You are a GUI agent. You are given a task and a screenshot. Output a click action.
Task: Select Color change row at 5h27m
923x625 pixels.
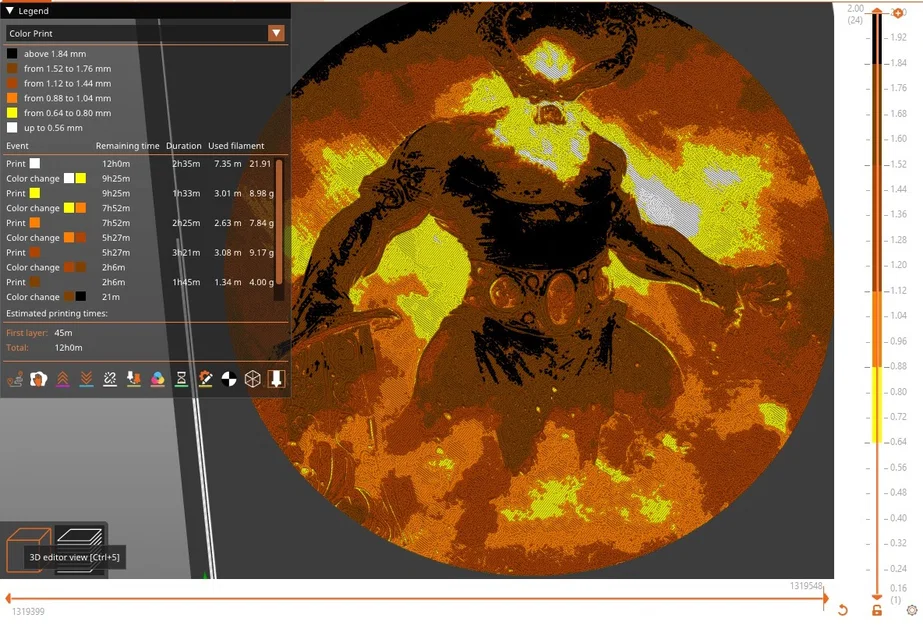pos(140,238)
